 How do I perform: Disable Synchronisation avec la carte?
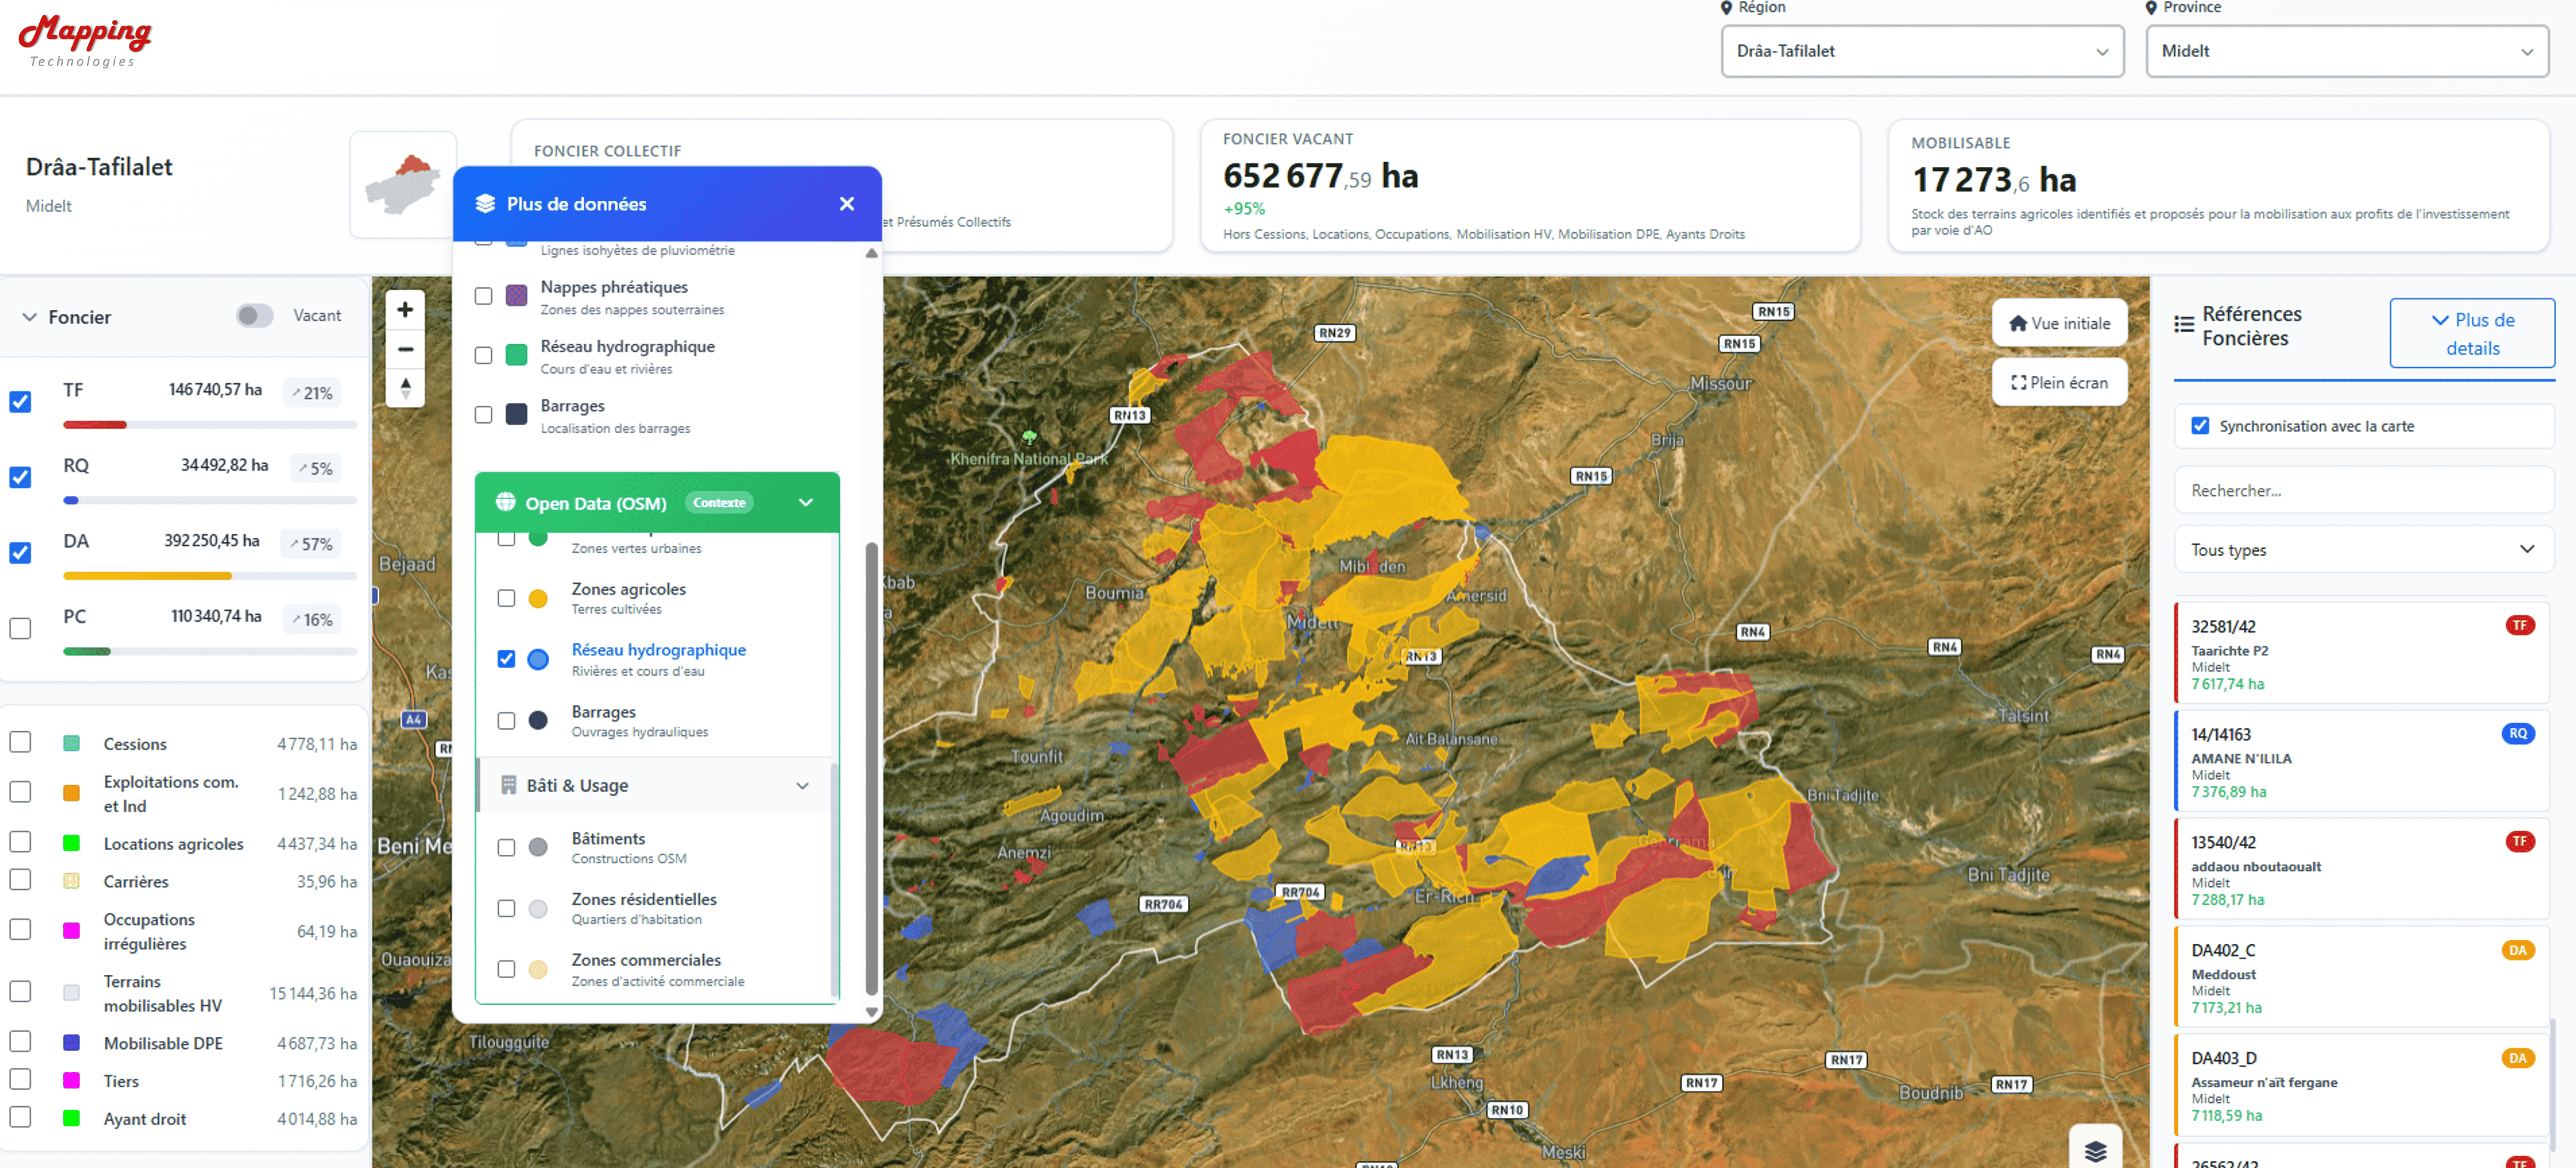2200,426
